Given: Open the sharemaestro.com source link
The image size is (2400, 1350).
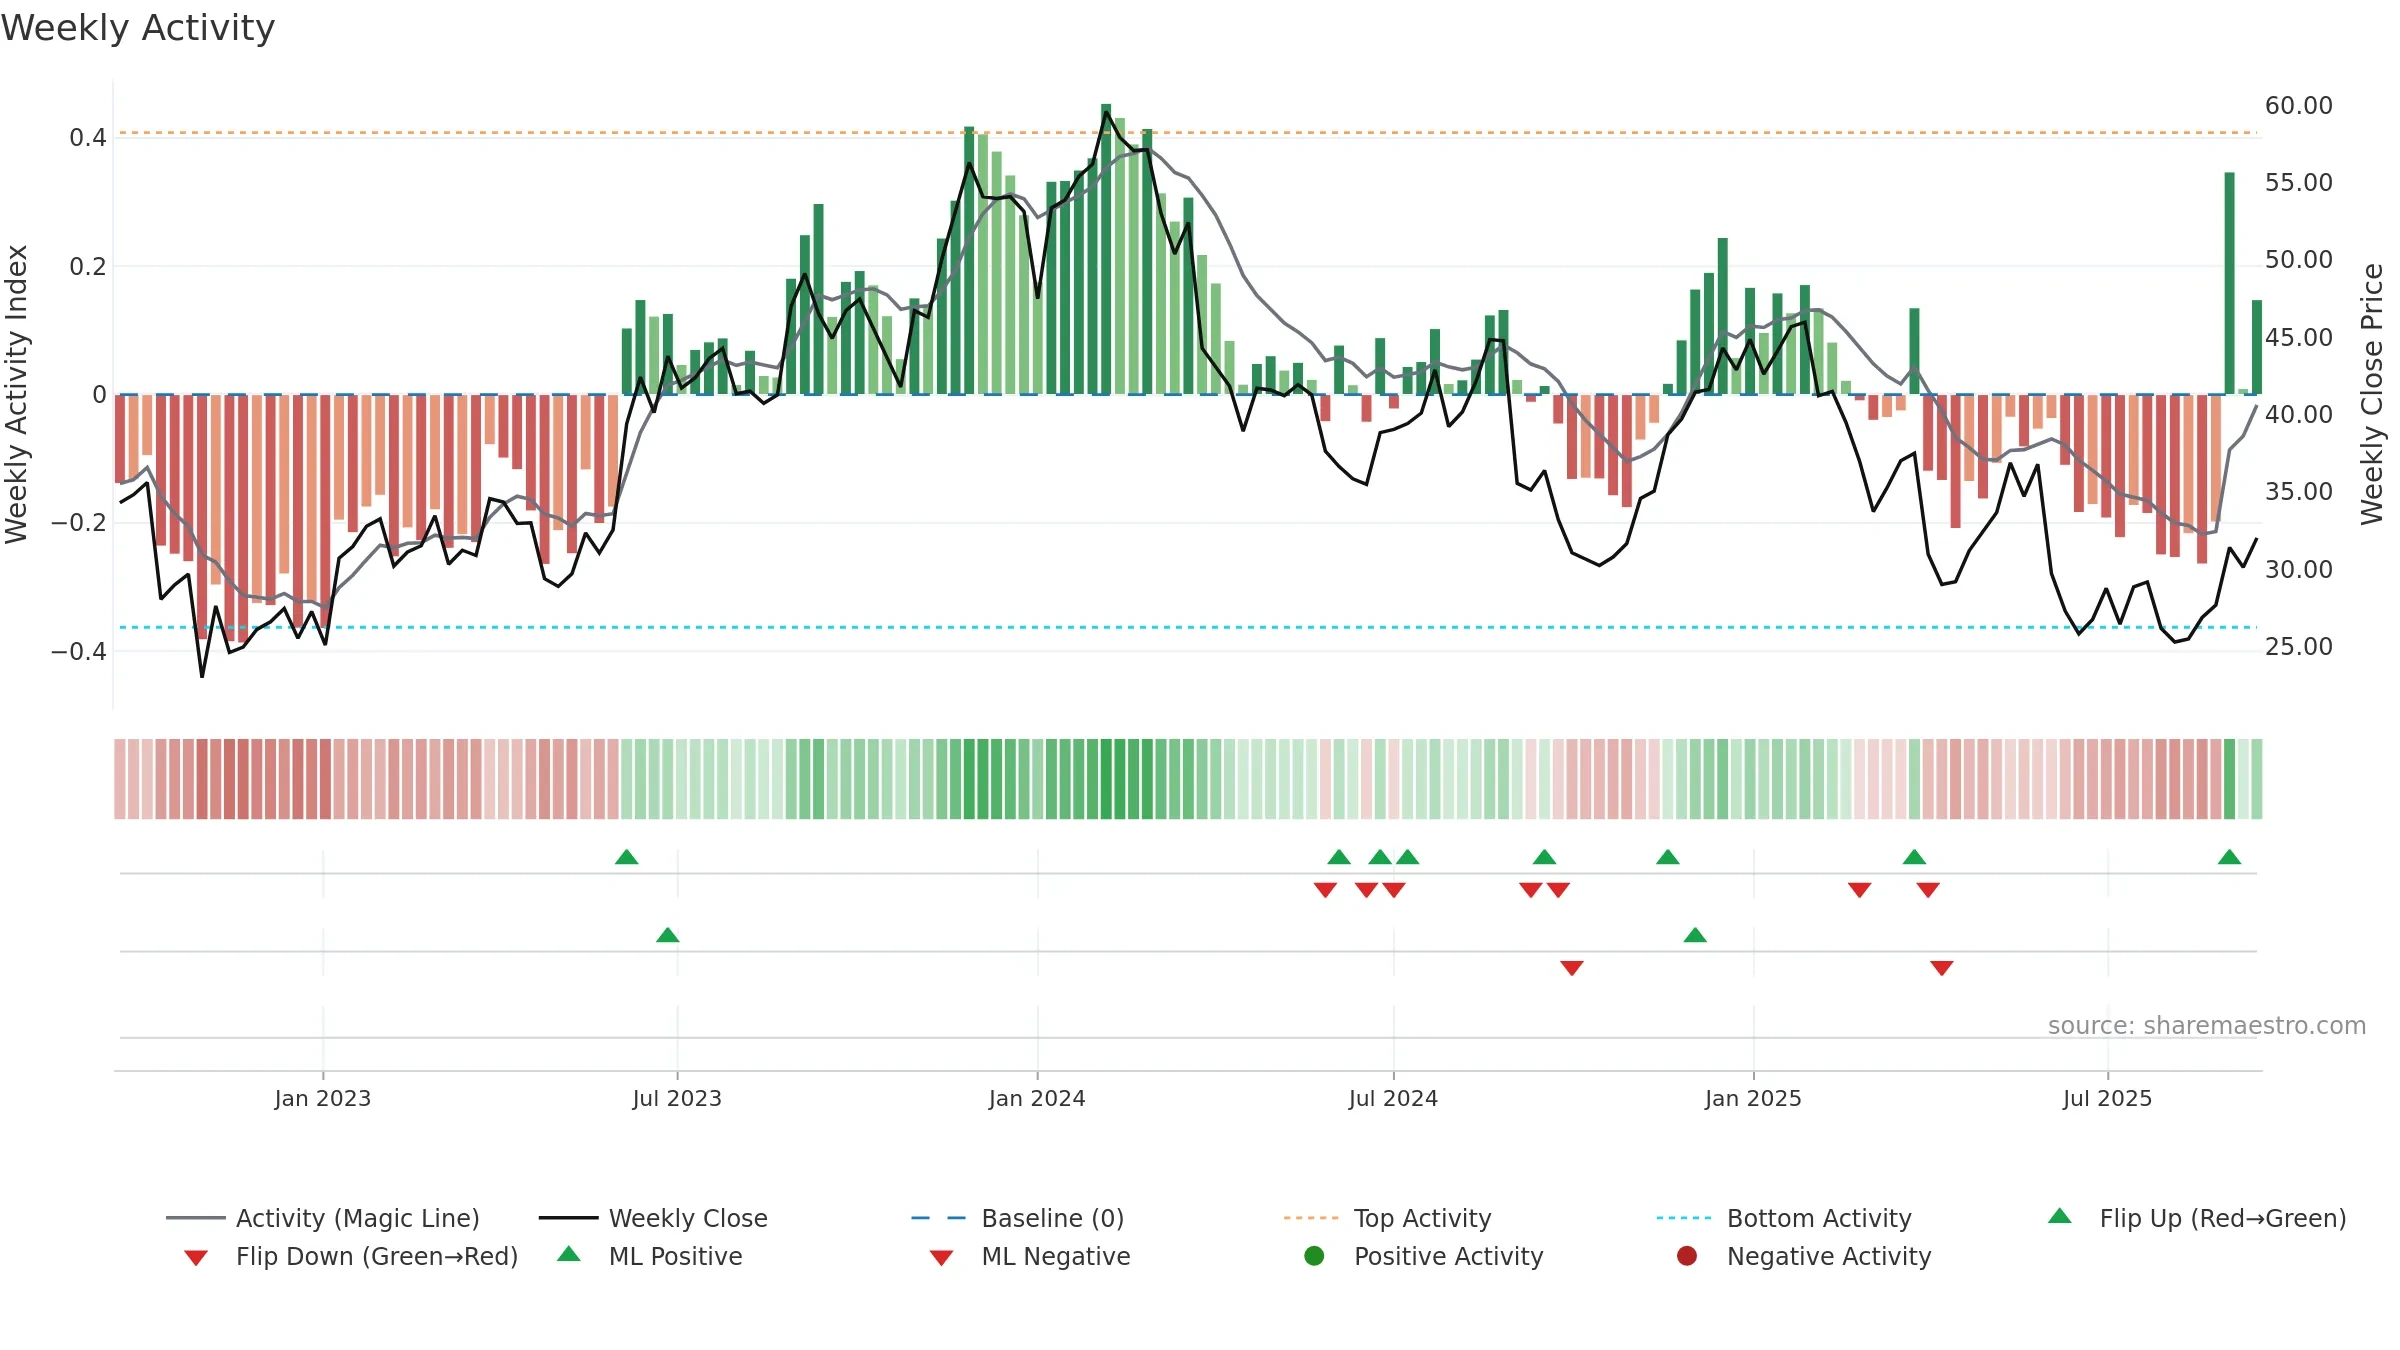Looking at the screenshot, I should (2207, 1025).
